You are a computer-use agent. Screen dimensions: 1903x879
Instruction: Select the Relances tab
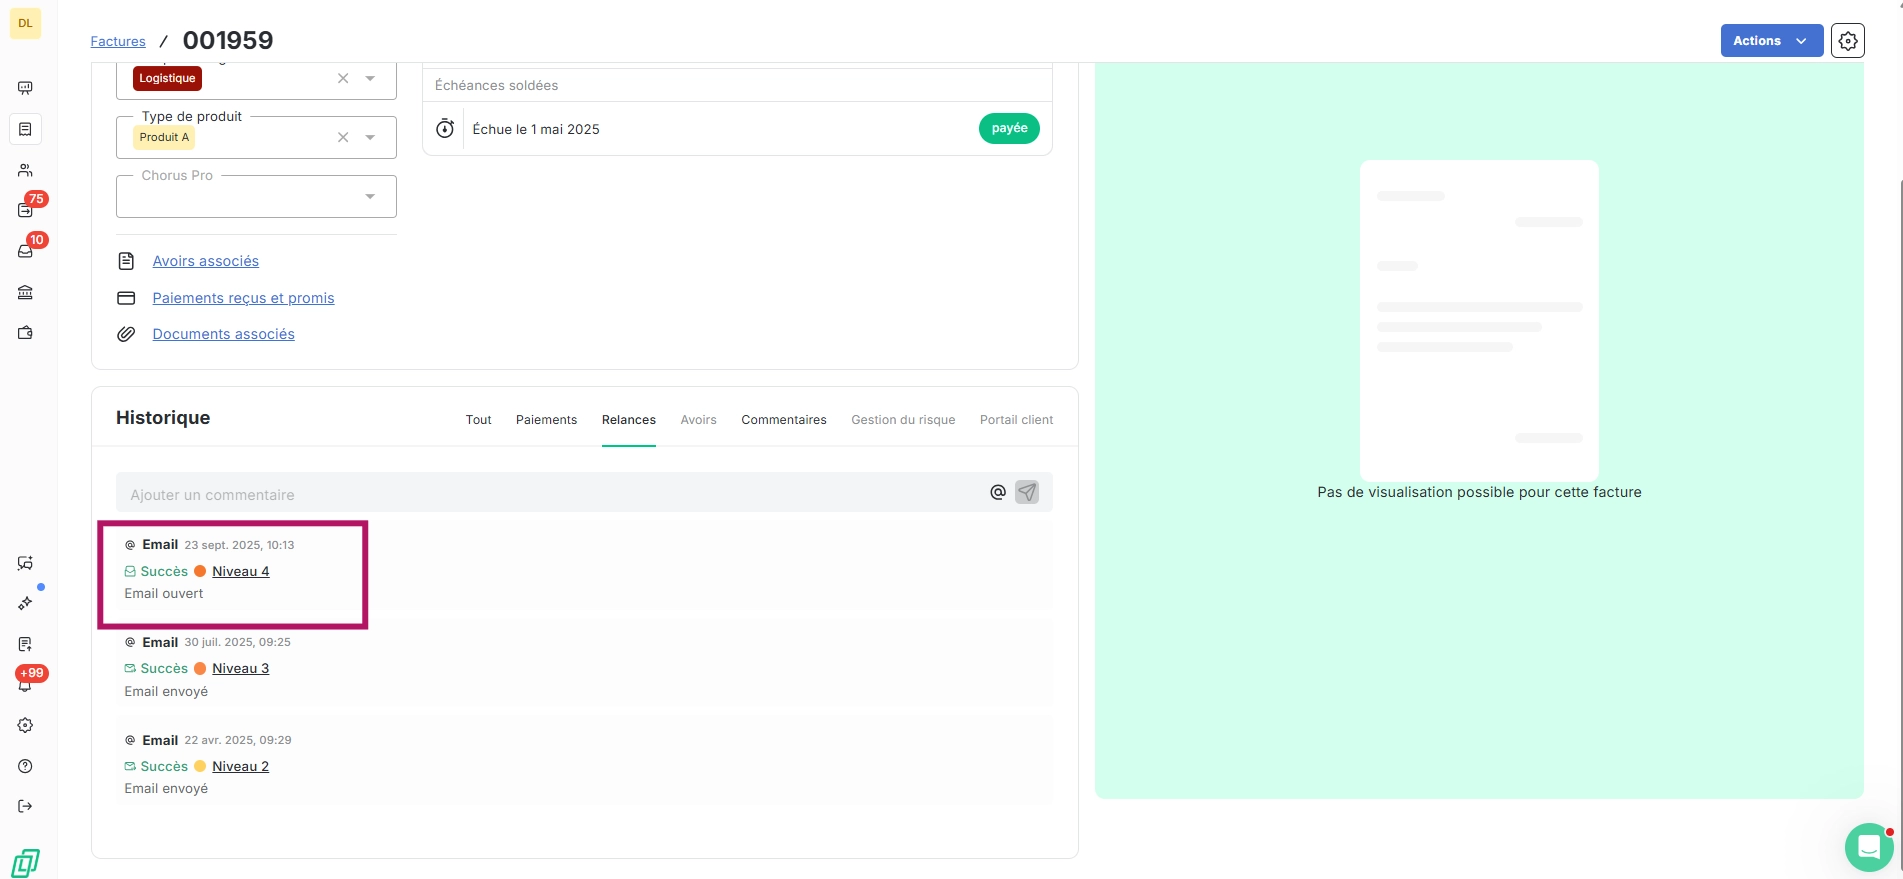point(629,420)
